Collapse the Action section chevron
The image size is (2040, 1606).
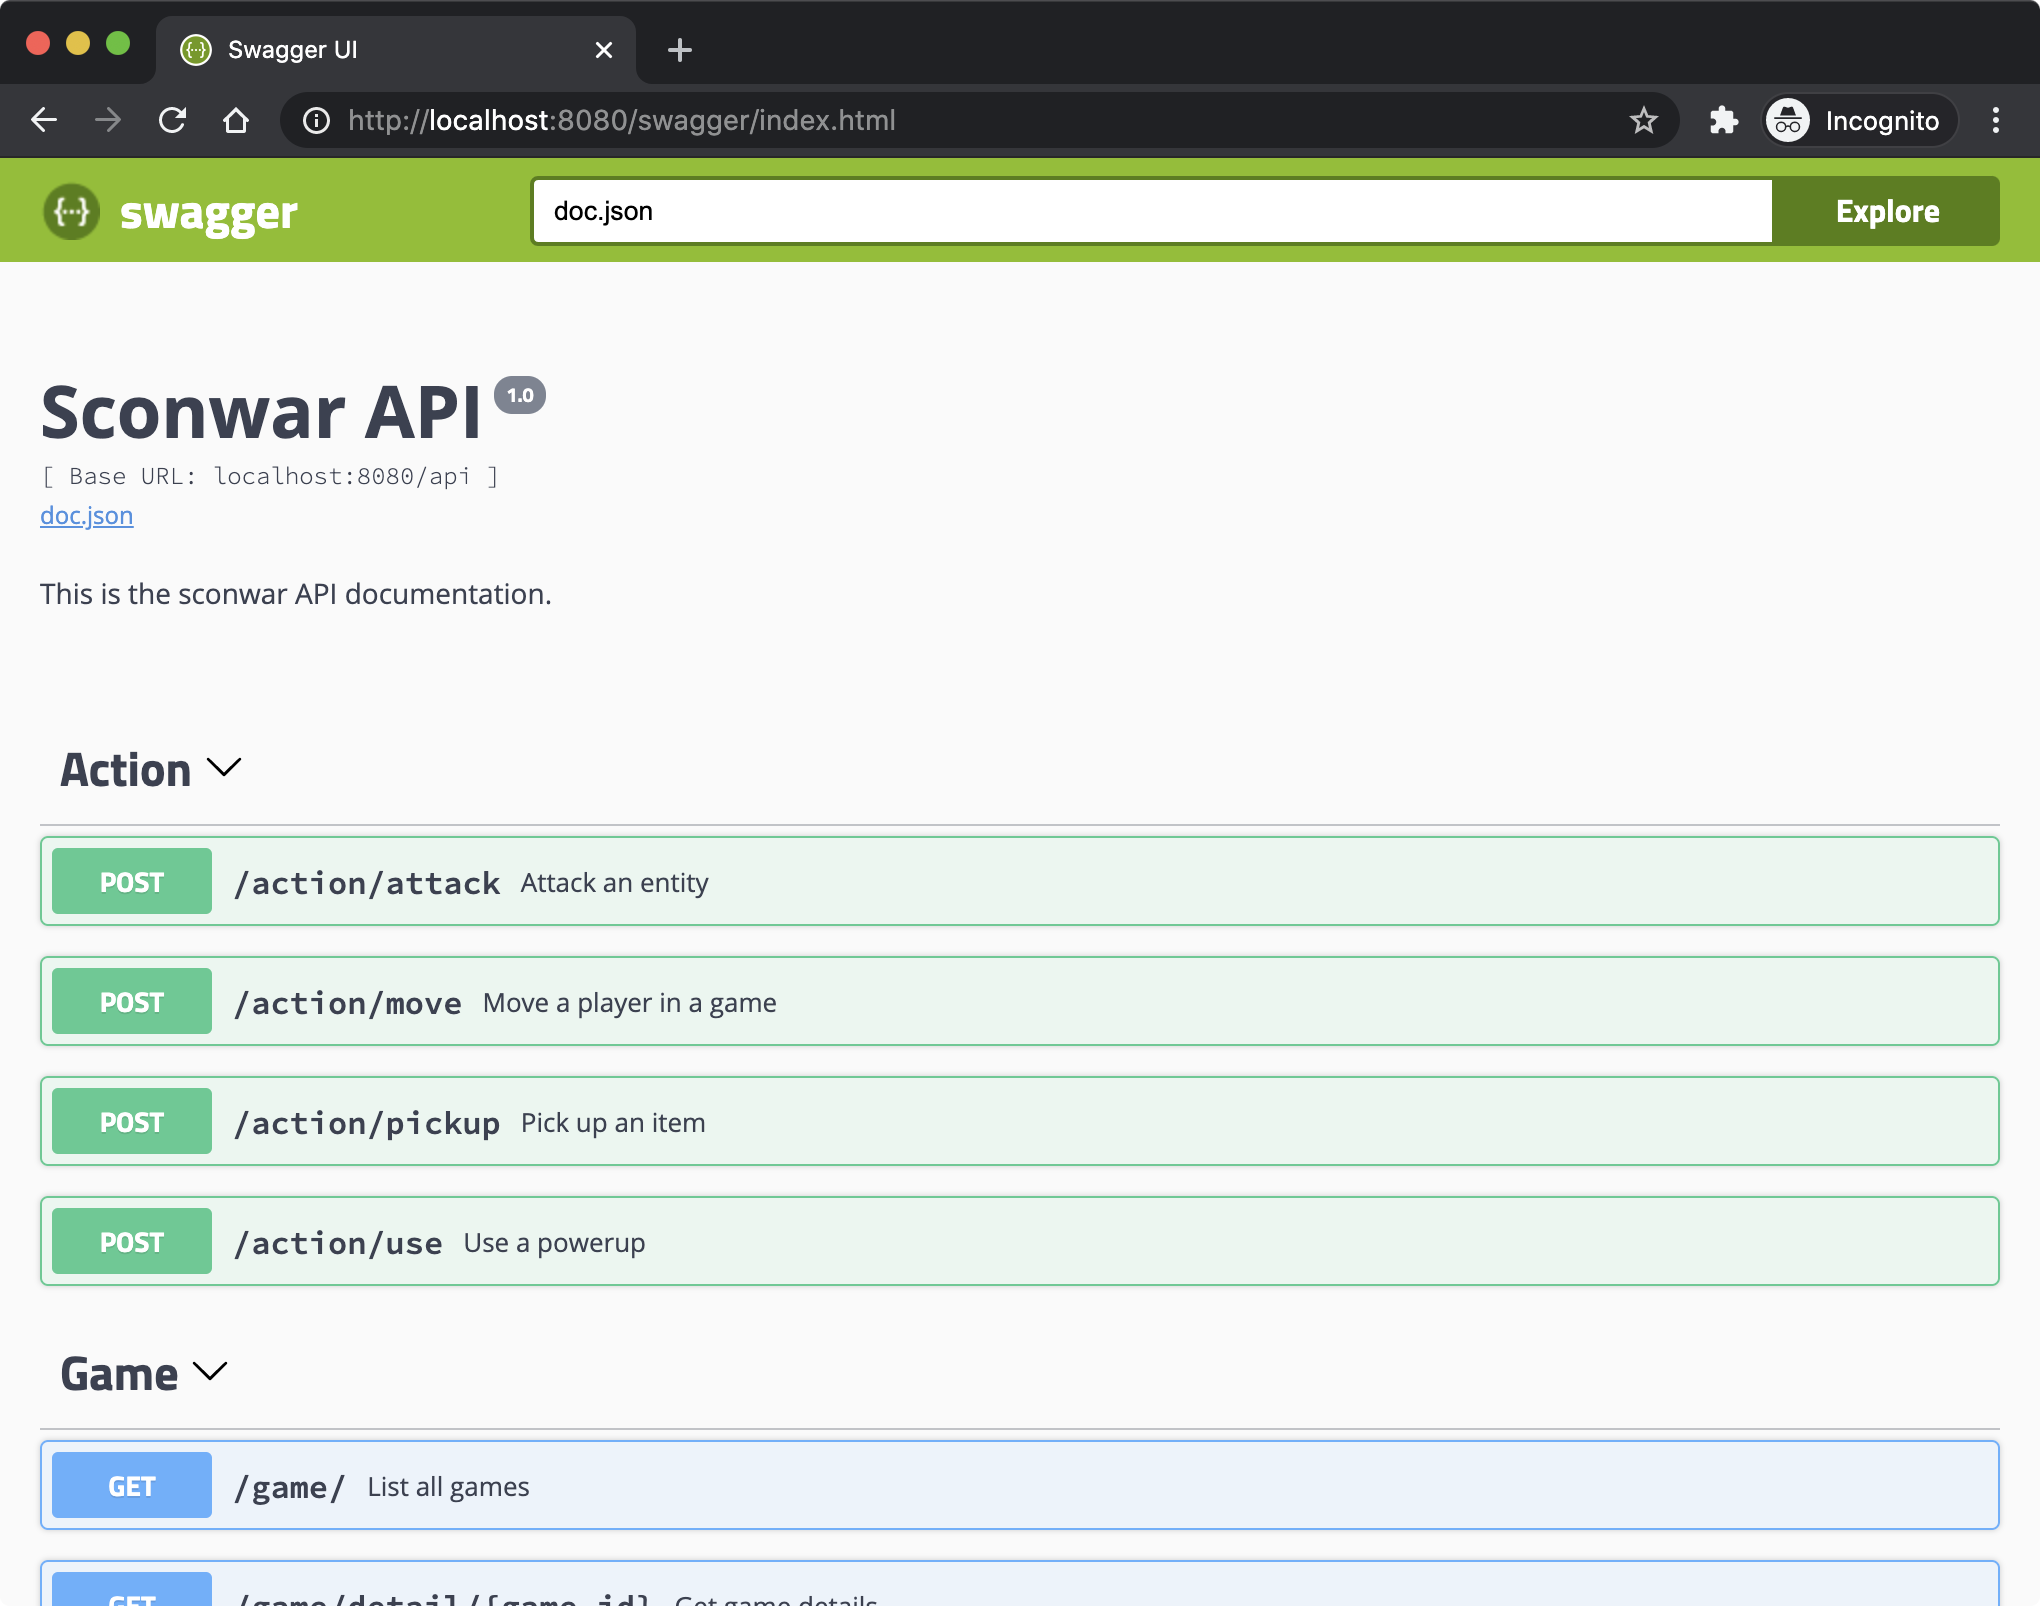click(224, 768)
